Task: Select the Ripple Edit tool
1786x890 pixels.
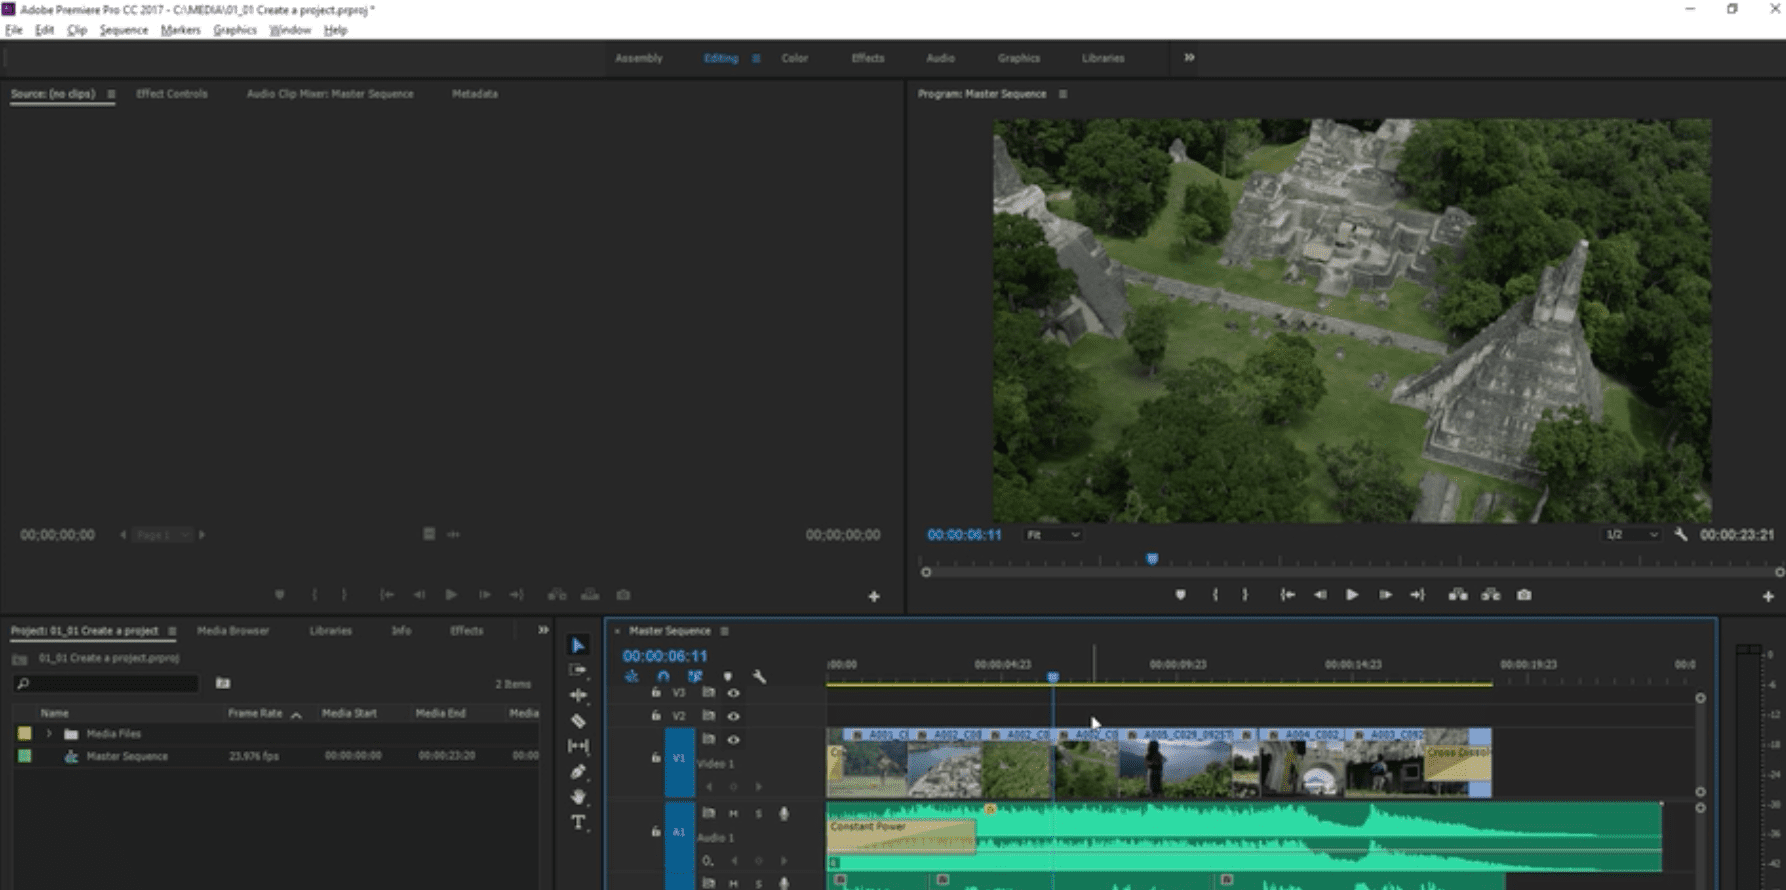Action: click(578, 695)
